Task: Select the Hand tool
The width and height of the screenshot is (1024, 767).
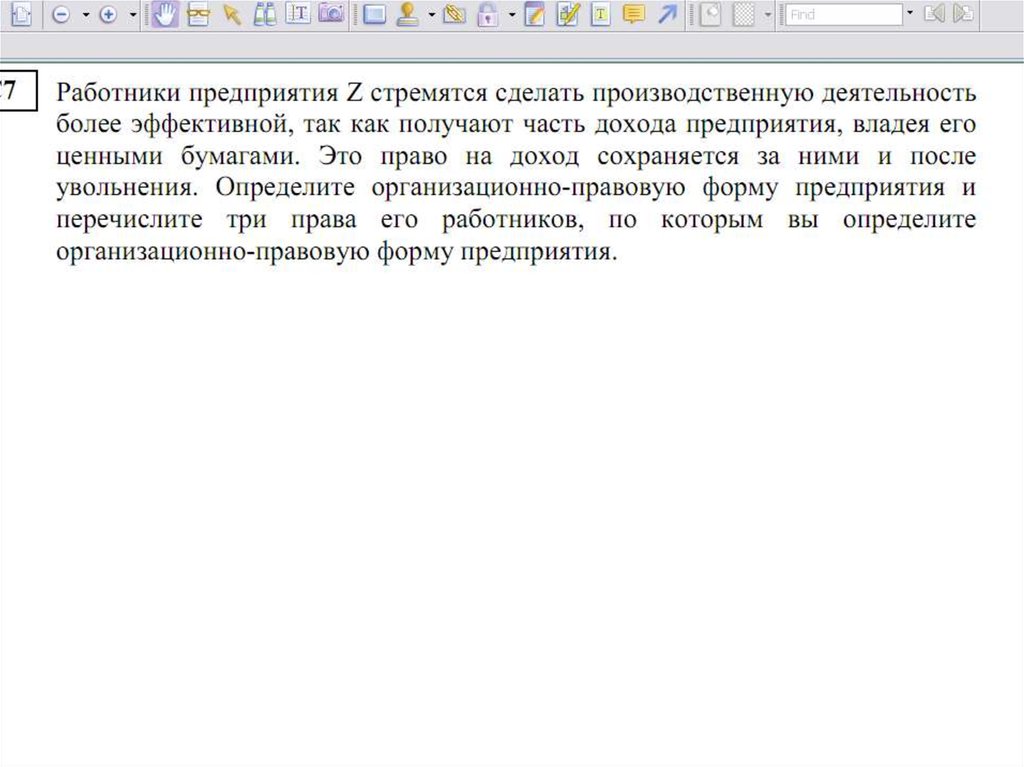Action: pos(165,14)
